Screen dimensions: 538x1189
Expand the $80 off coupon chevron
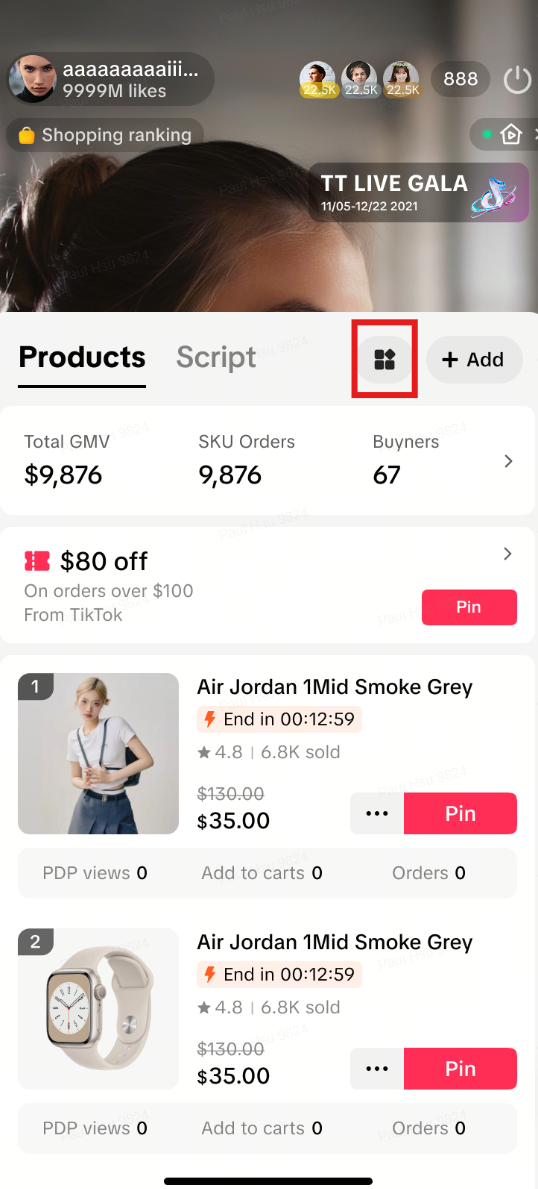point(508,554)
